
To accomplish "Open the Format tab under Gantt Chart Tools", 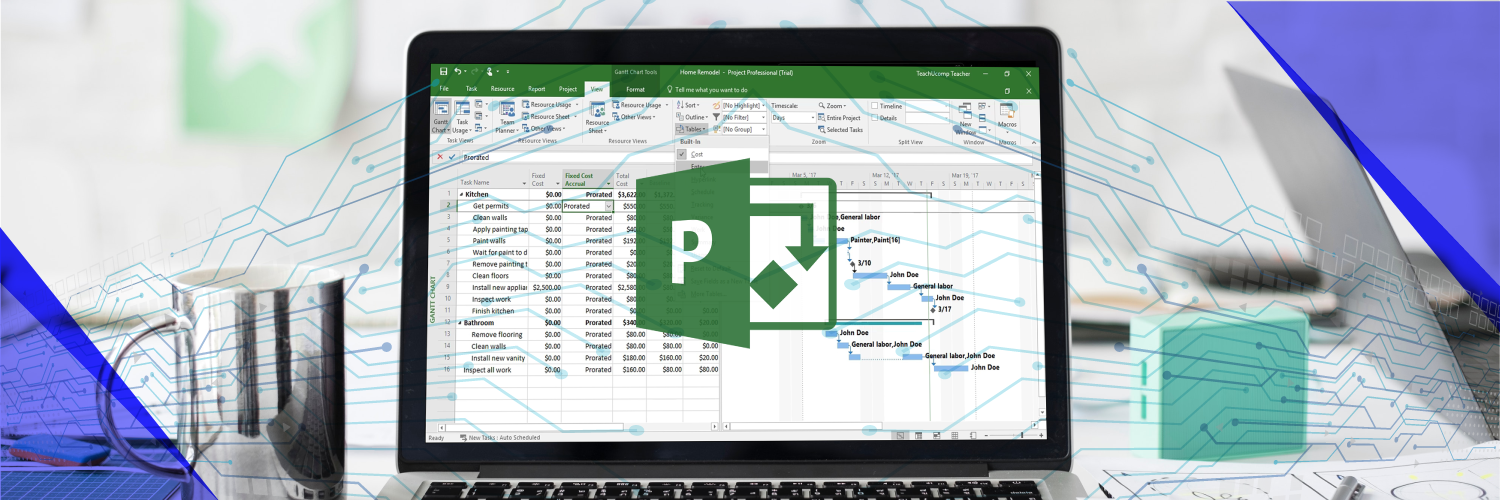I will [635, 89].
